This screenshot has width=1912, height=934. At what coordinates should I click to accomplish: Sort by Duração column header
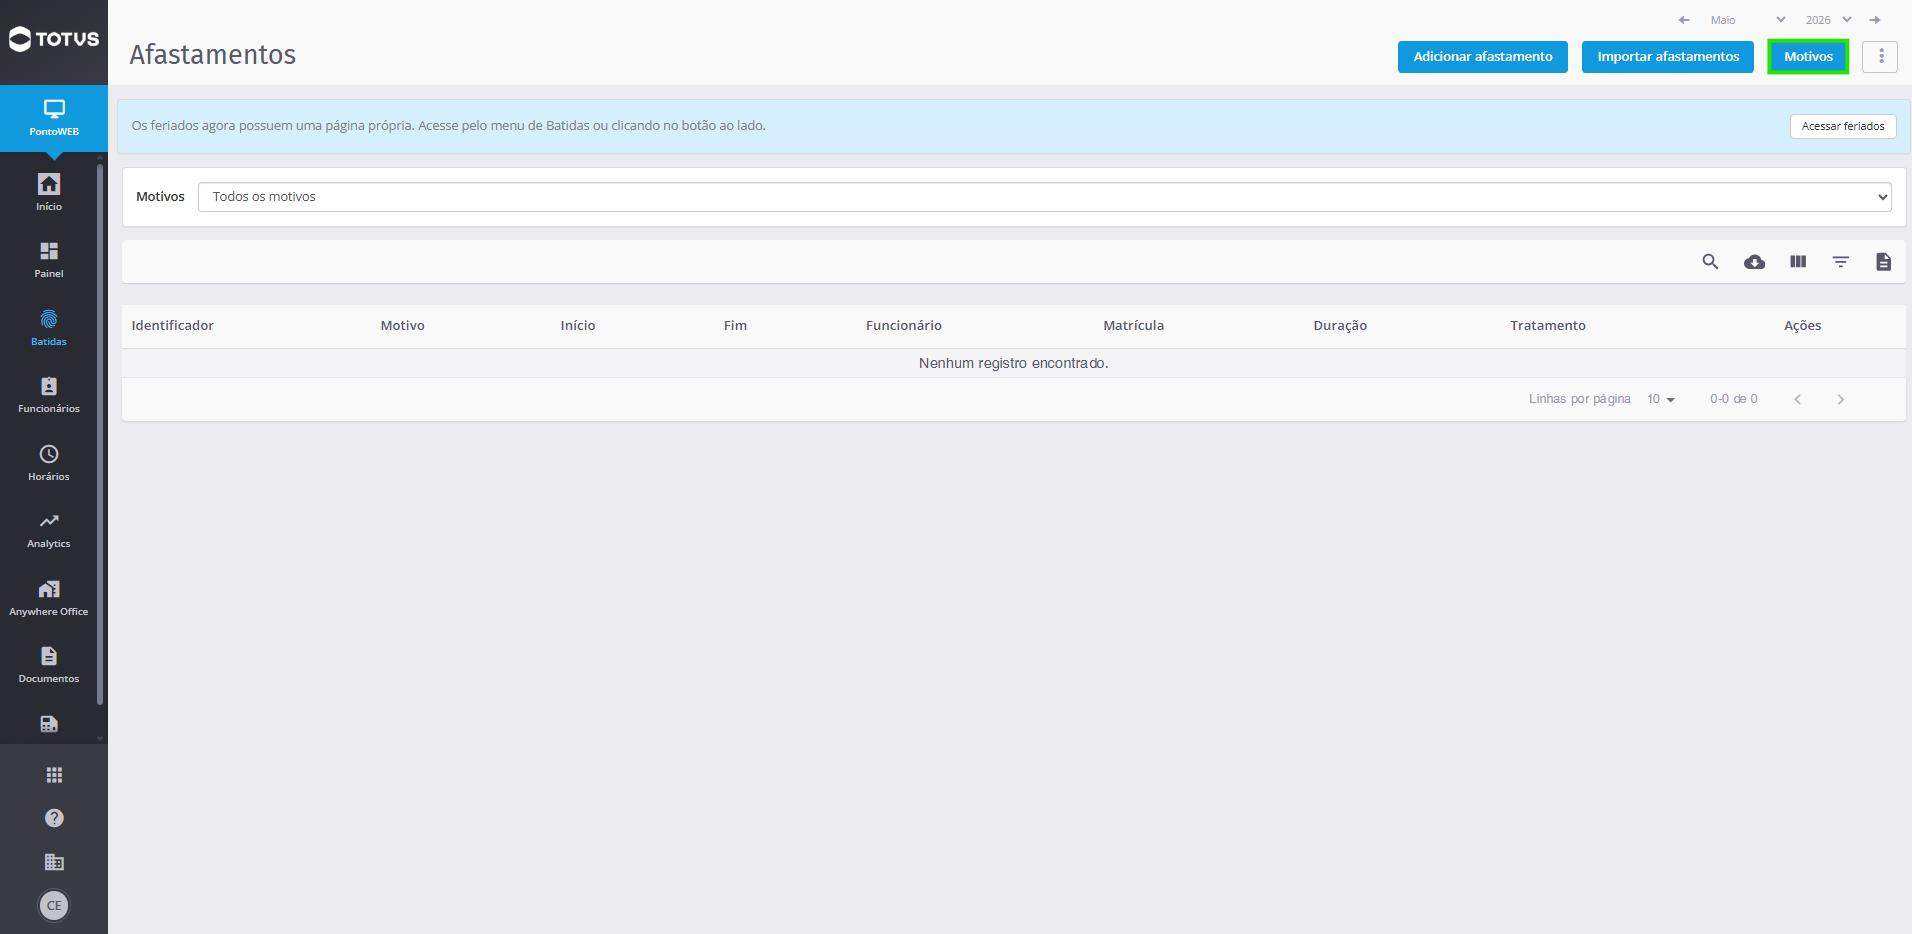coord(1340,326)
